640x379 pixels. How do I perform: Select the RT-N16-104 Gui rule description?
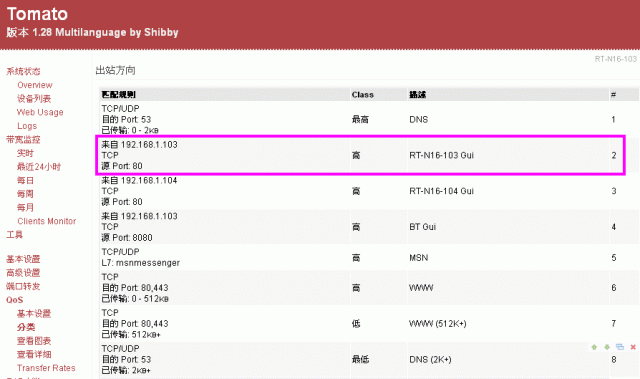[x=442, y=191]
